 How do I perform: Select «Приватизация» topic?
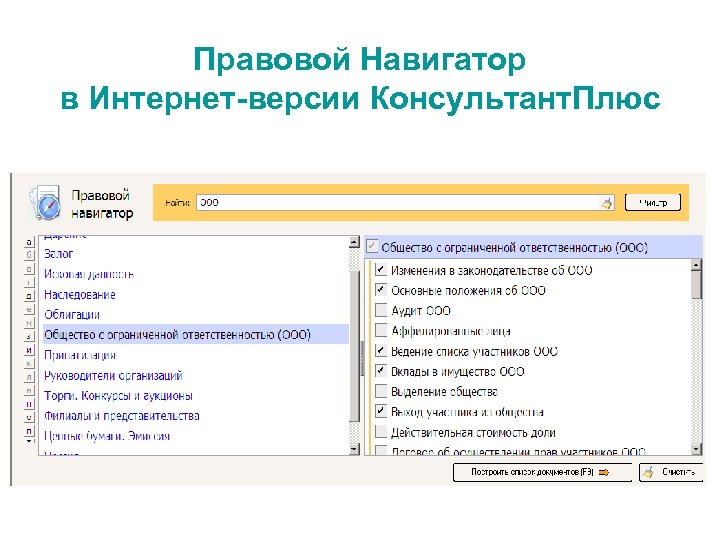point(80,355)
